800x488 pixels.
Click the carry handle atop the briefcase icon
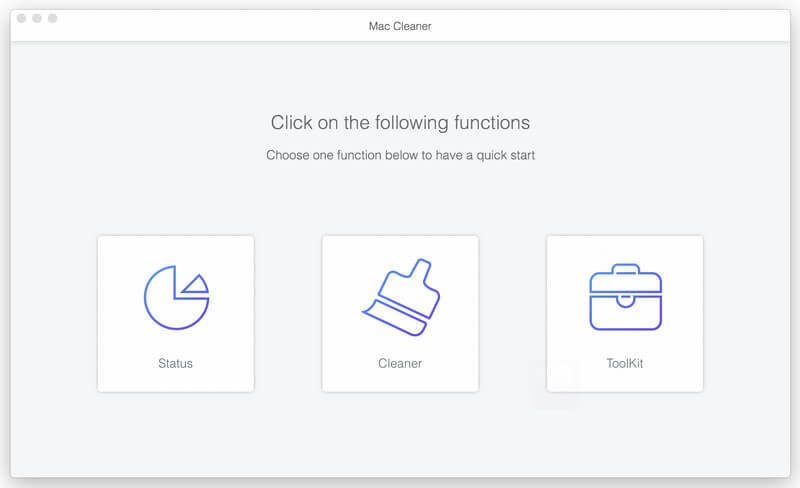click(625, 269)
